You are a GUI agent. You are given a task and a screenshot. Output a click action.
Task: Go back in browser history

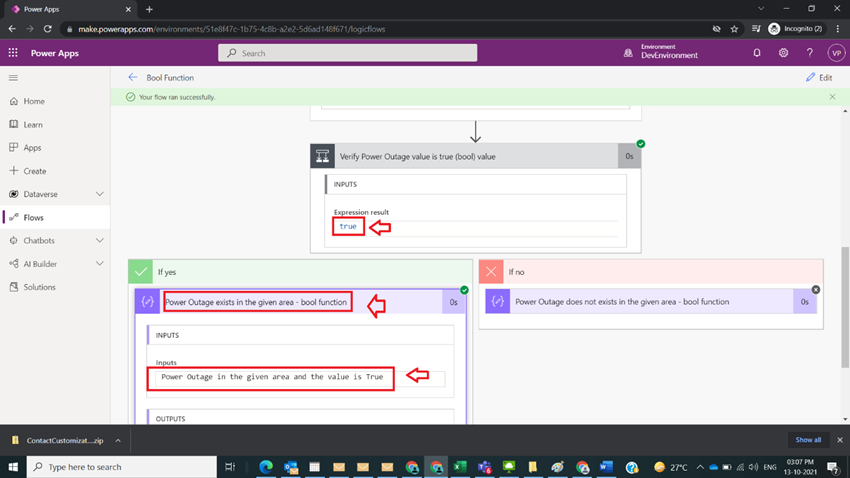pos(12,29)
